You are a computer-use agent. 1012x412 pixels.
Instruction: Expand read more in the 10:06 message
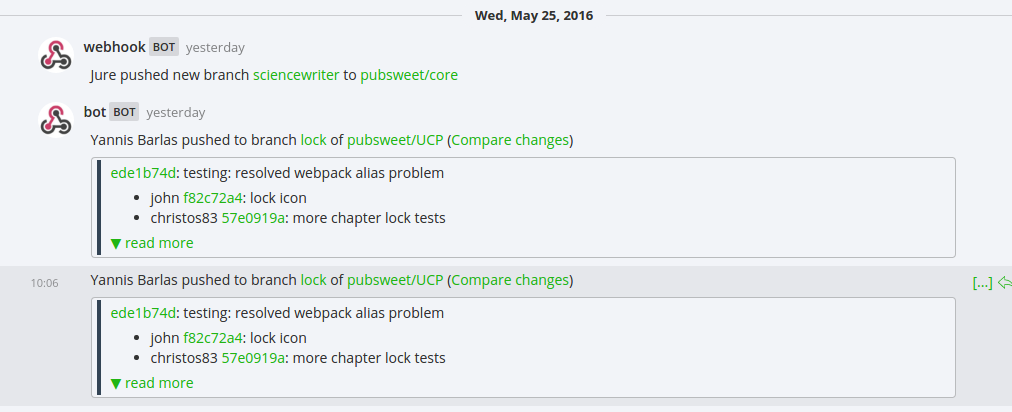[152, 383]
